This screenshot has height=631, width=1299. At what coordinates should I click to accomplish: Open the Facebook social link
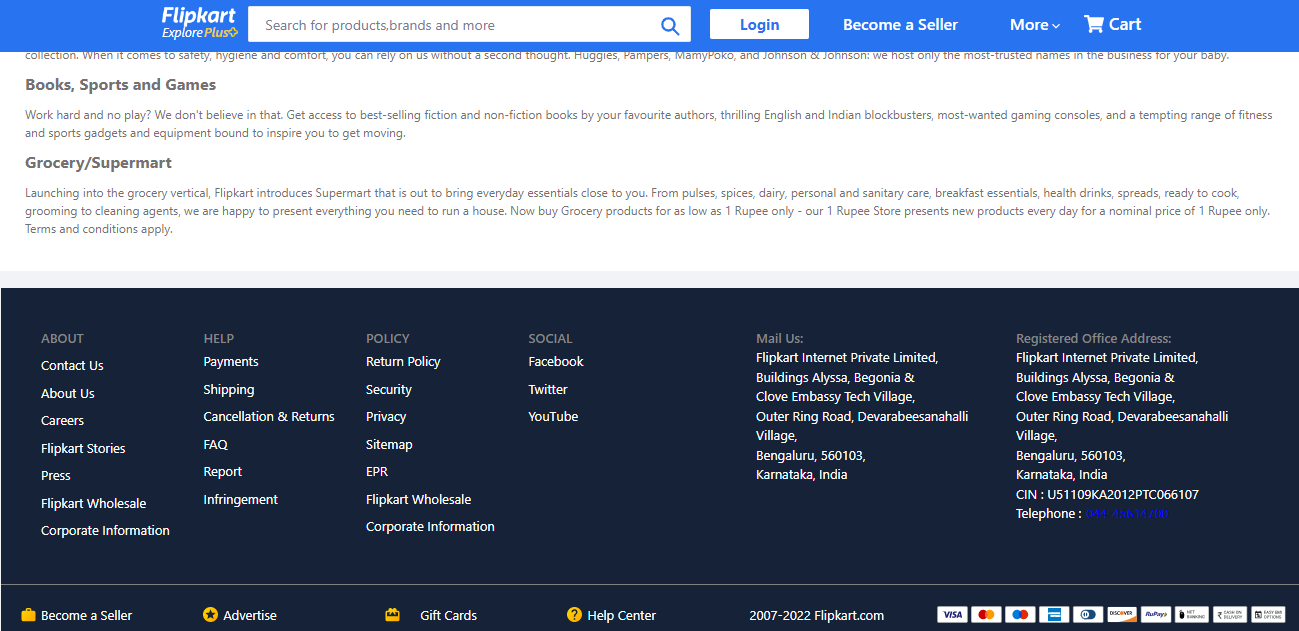click(556, 362)
